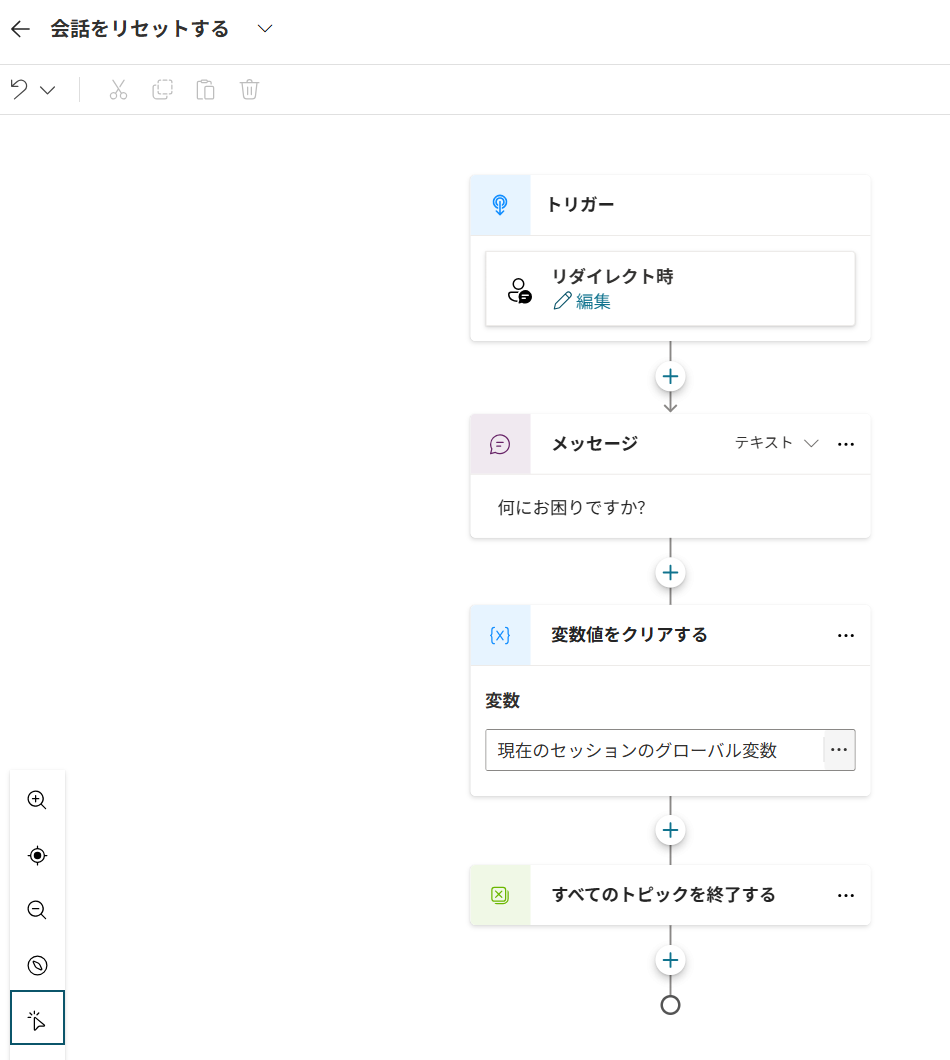Reset canvas view to center
Screen dimensions: 950x1060
tap(37, 855)
